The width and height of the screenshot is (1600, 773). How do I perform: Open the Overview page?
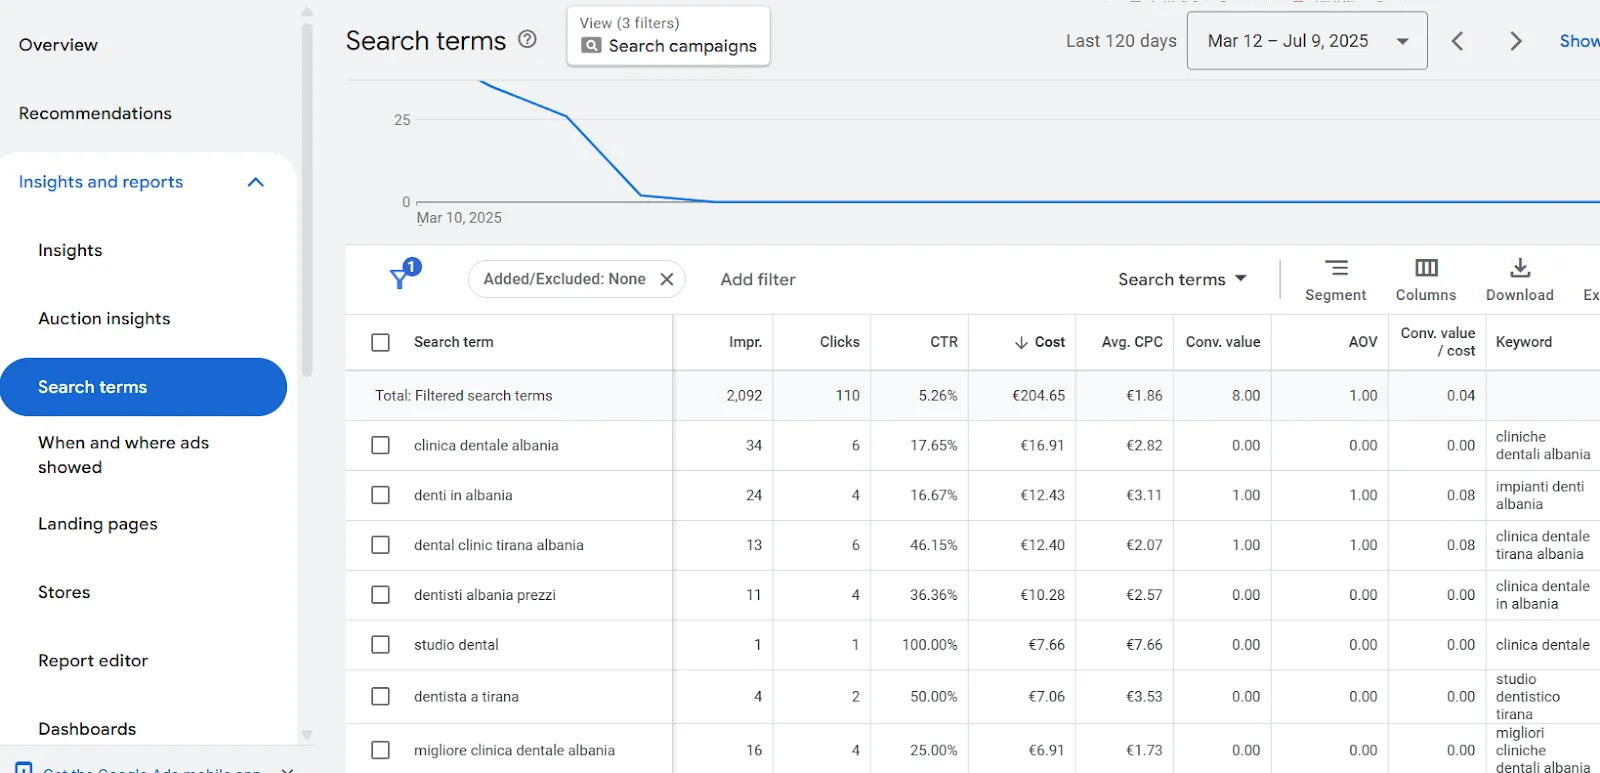click(x=58, y=45)
